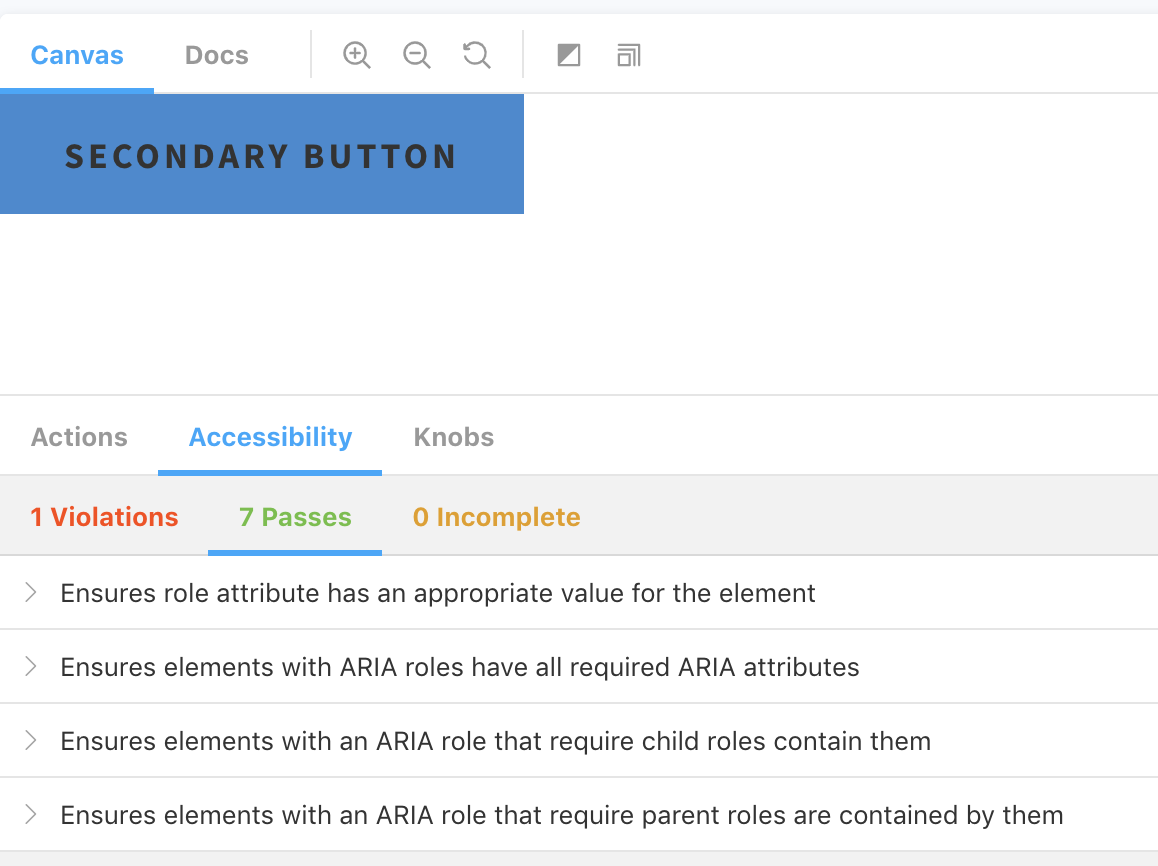The width and height of the screenshot is (1158, 866).
Task: Click the 'all required ARIA attributes' rule text
Action: [460, 667]
